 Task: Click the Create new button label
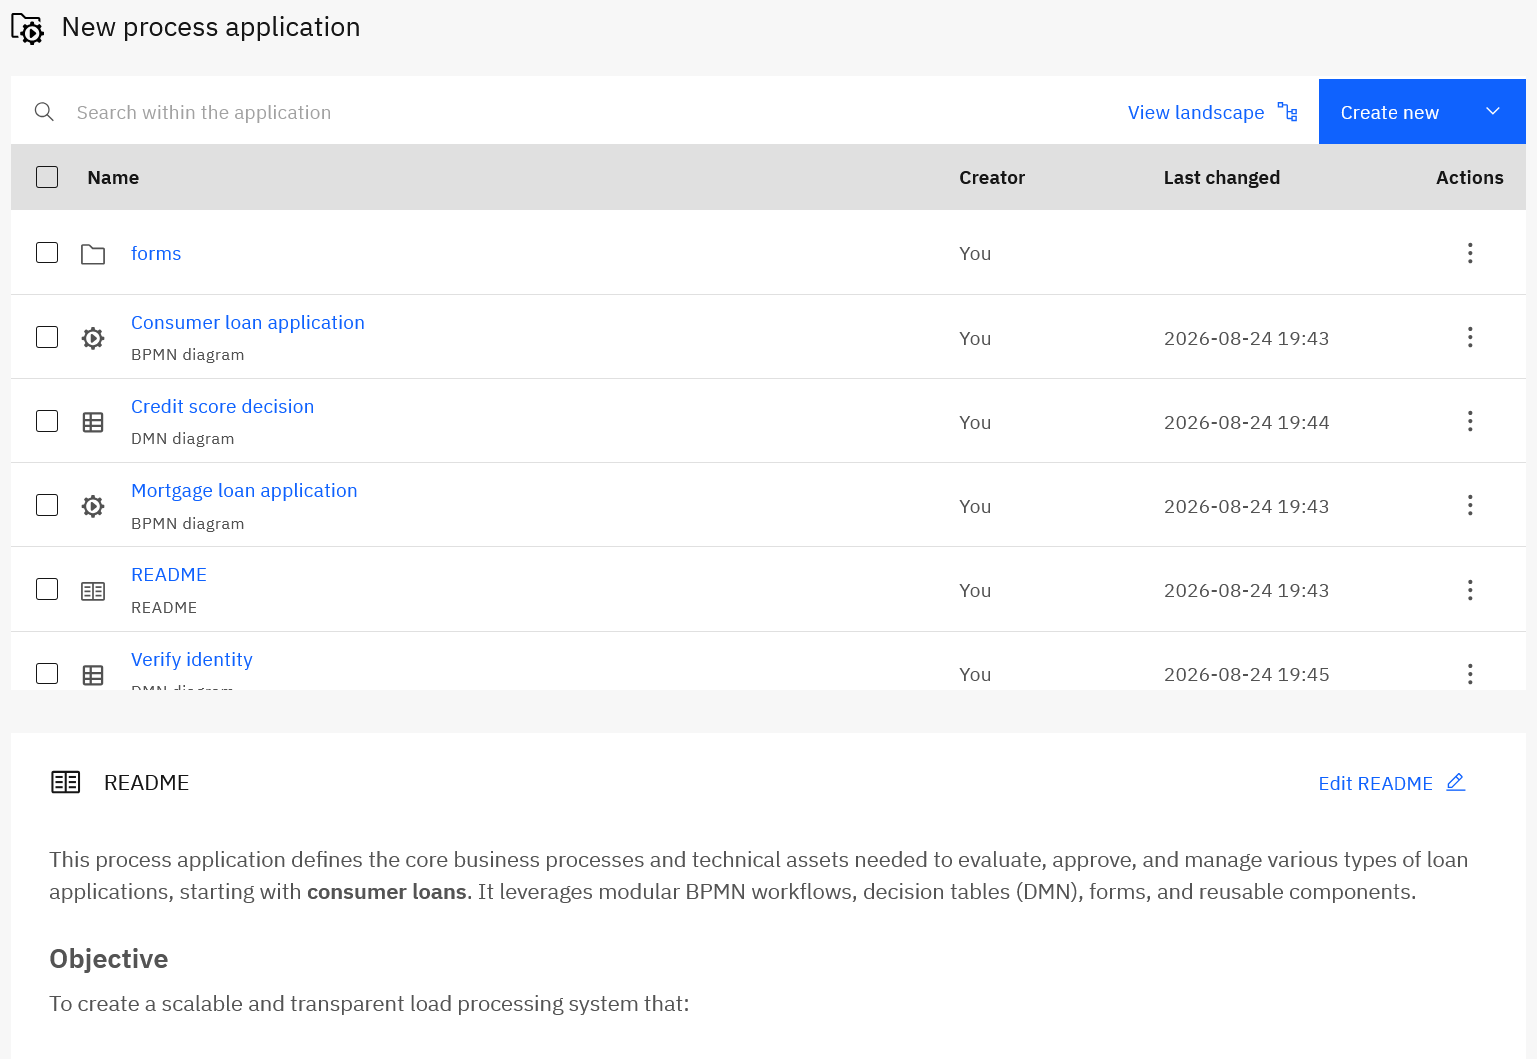[1389, 113]
